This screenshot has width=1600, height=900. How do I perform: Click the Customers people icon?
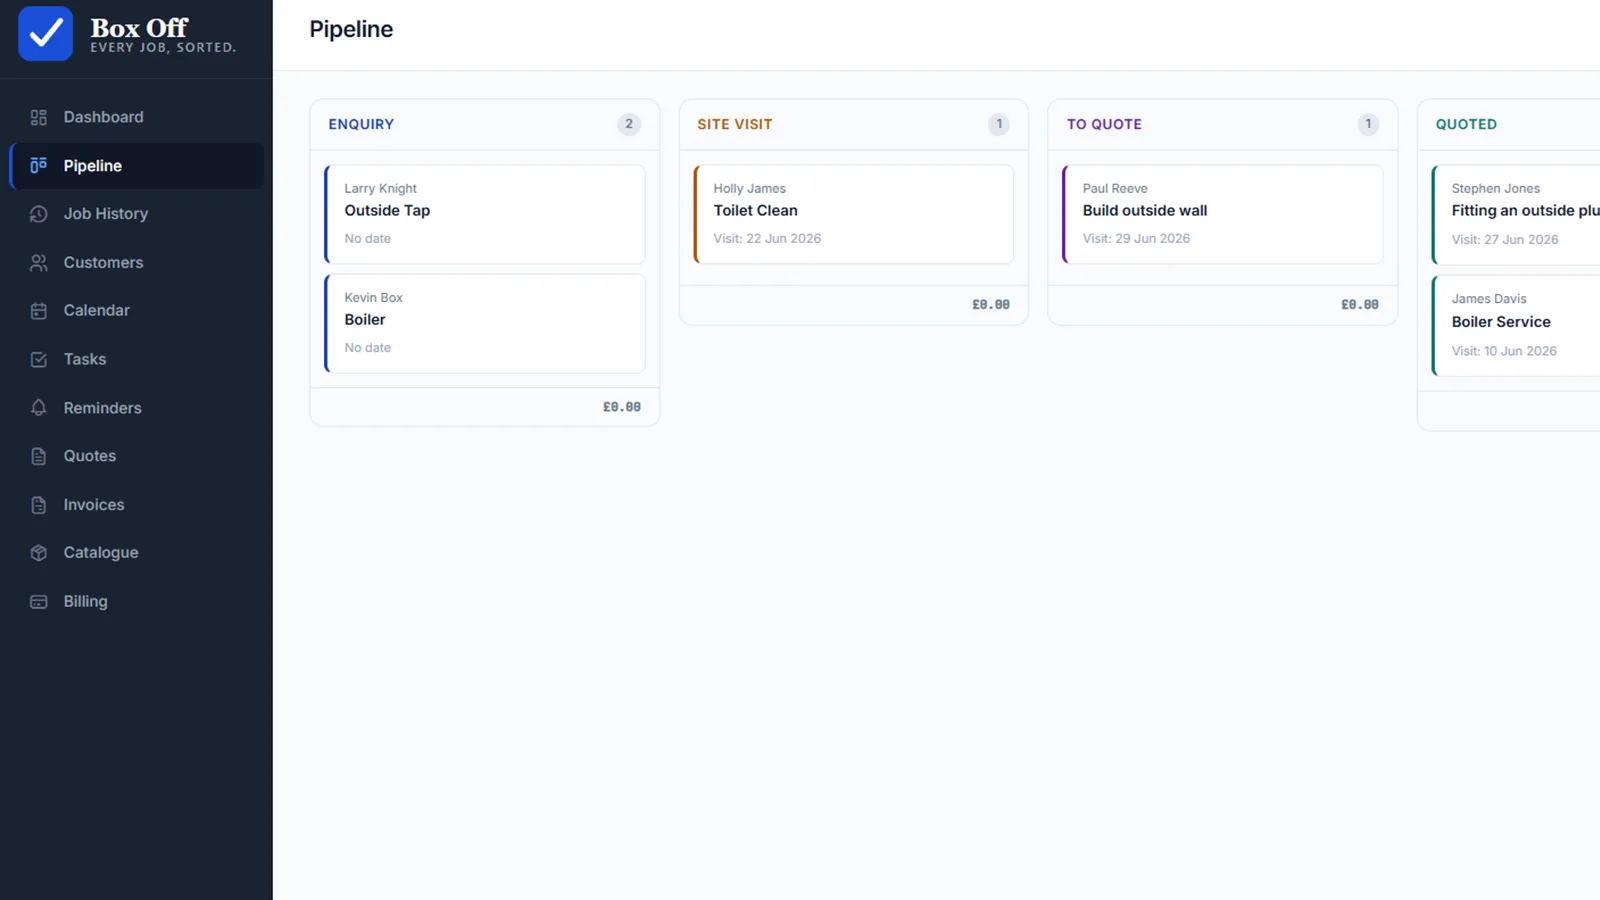point(39,262)
